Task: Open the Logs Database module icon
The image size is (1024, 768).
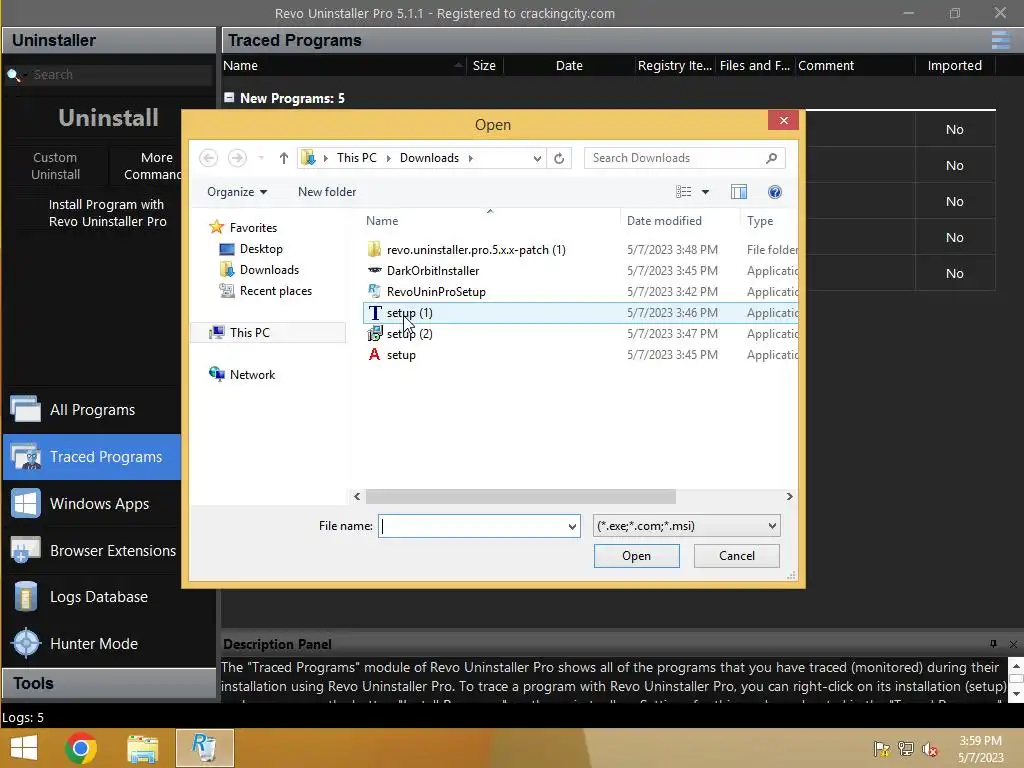Action: (x=25, y=596)
